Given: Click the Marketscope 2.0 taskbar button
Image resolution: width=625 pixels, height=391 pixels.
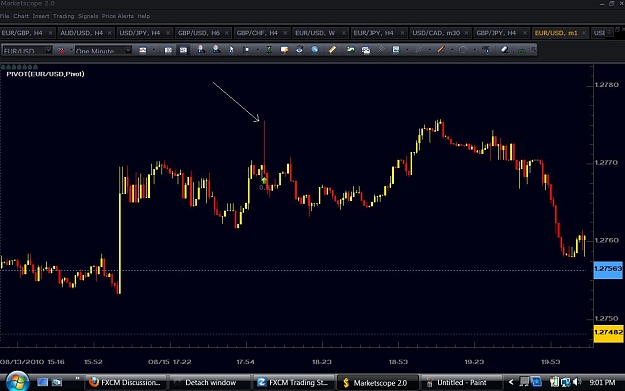Looking at the screenshot, I should [x=378, y=382].
